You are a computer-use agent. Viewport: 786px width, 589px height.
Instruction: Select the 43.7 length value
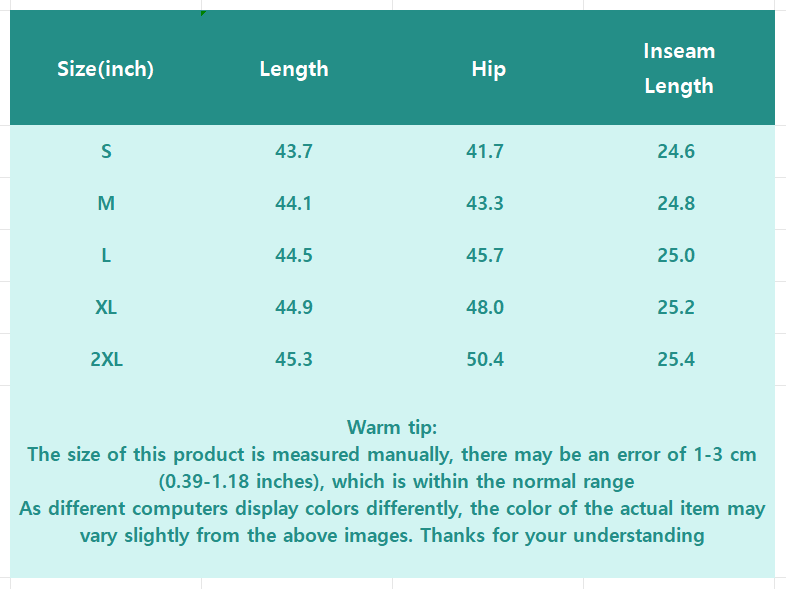pos(294,152)
